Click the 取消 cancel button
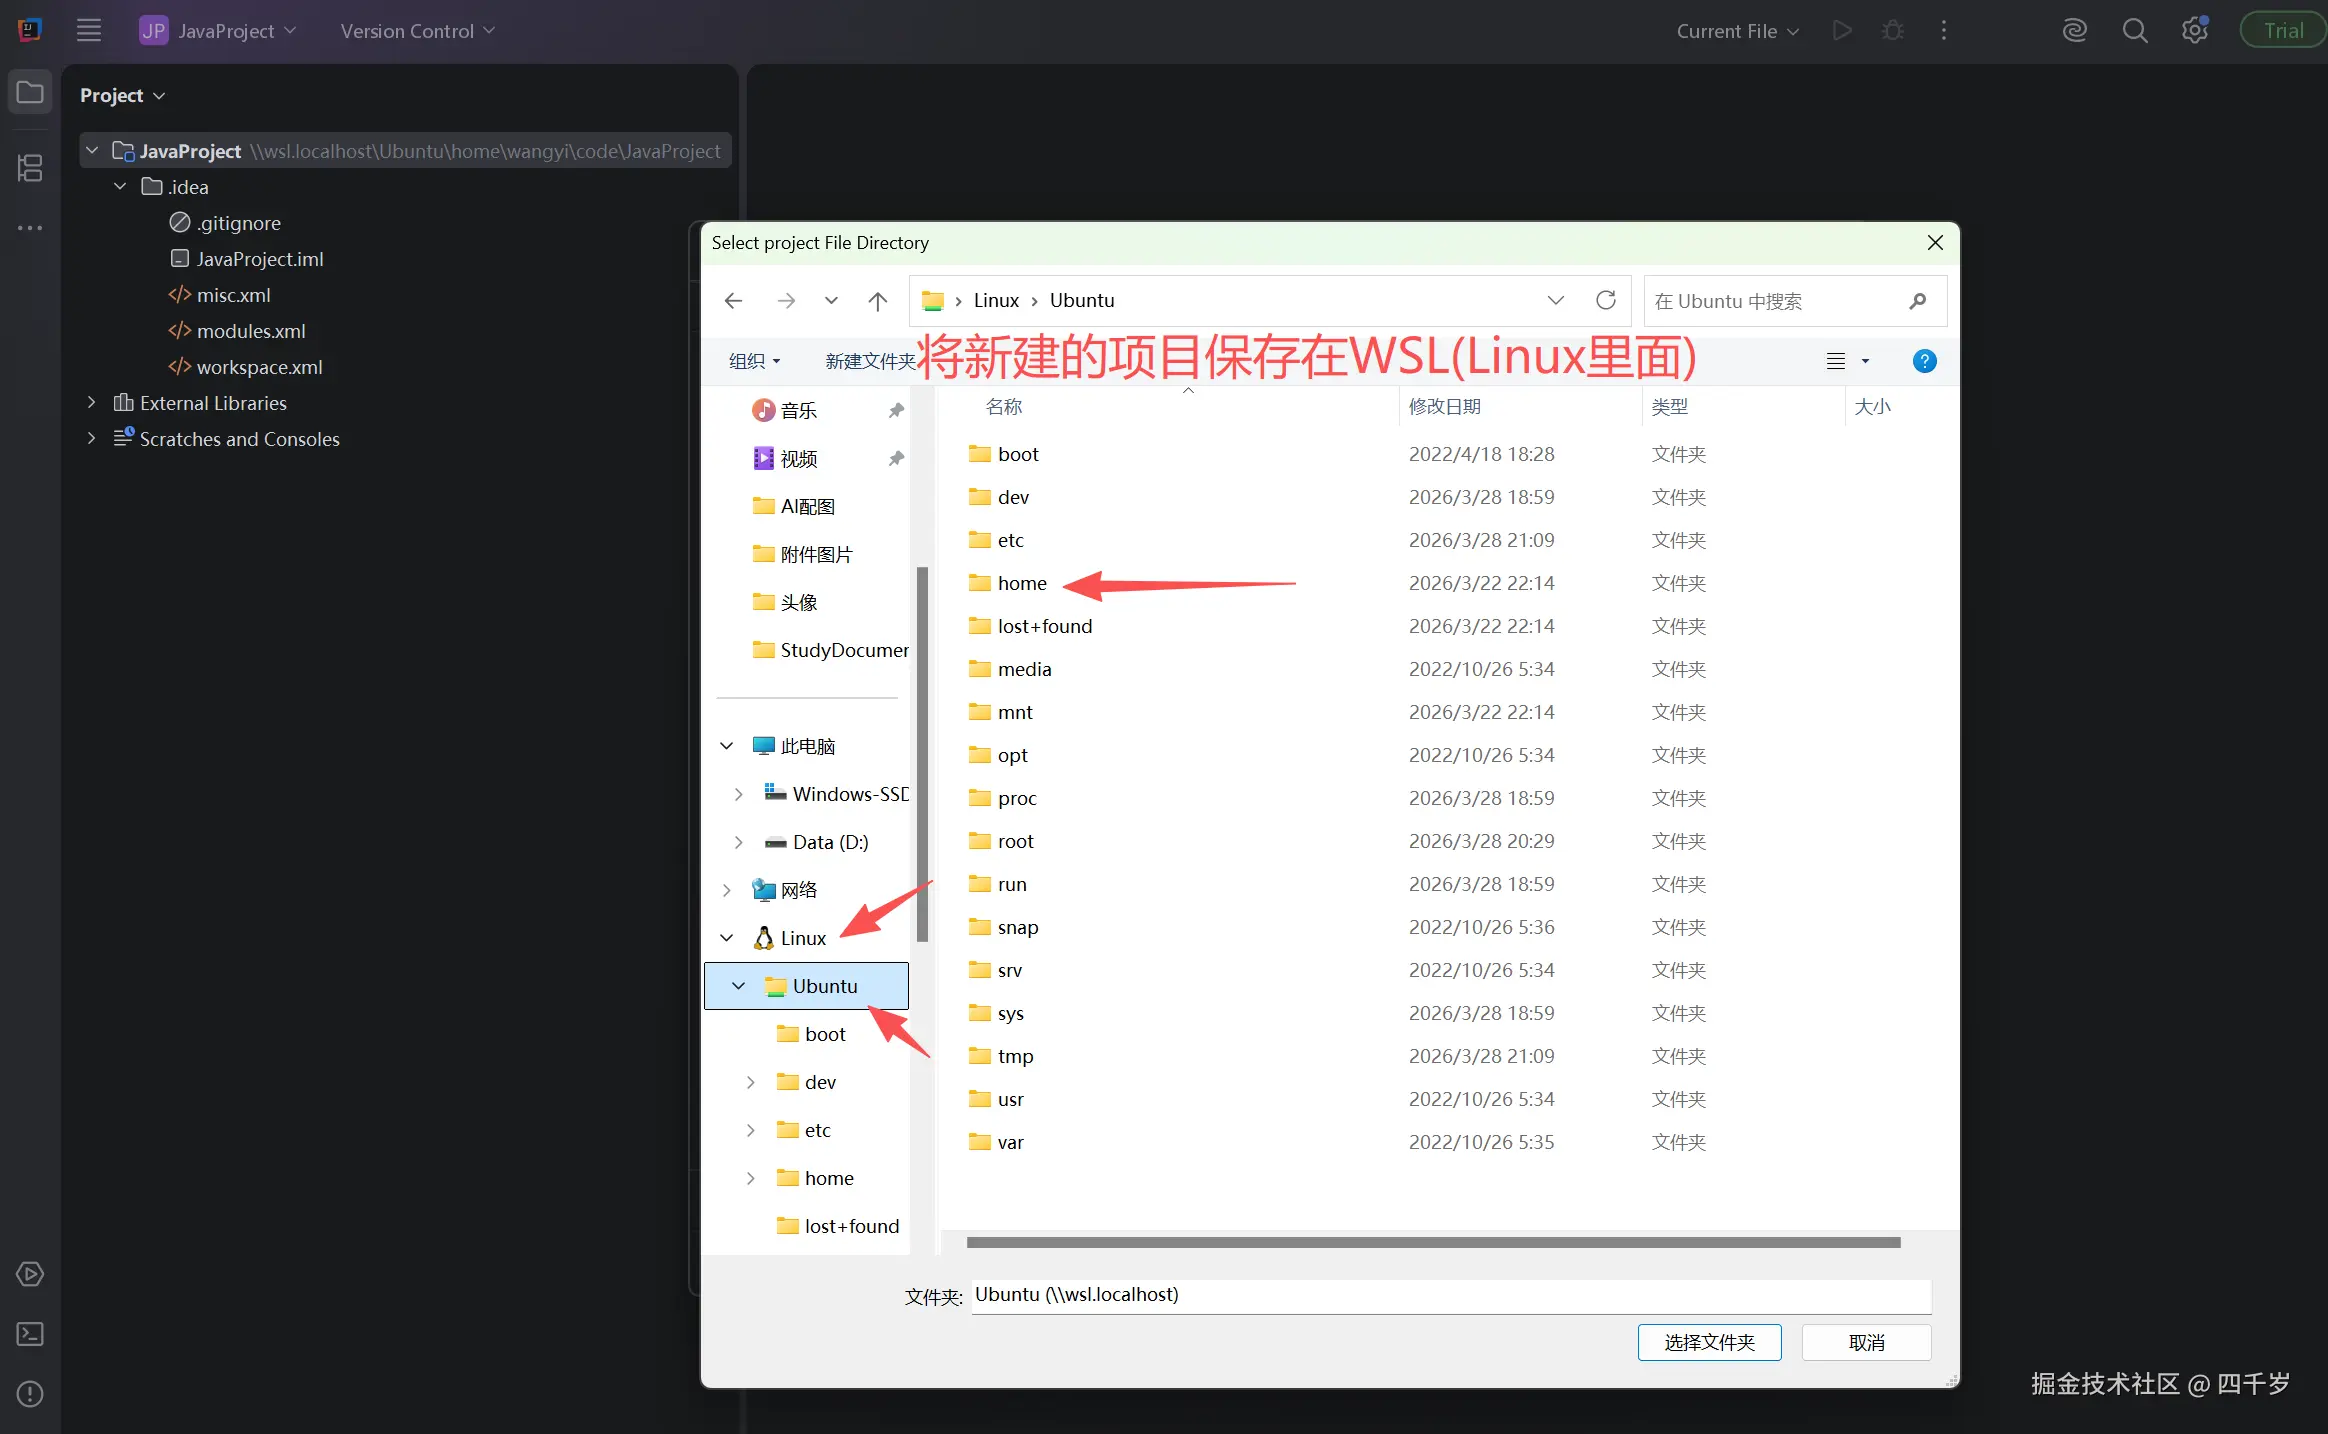Screen dimensions: 2328x1434 [1866, 1342]
